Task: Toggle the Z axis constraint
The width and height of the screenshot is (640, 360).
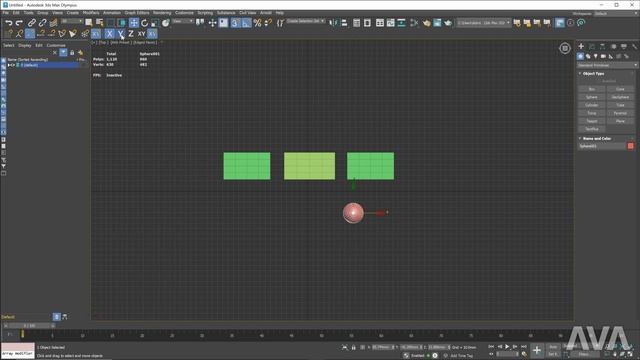Action: (x=131, y=34)
